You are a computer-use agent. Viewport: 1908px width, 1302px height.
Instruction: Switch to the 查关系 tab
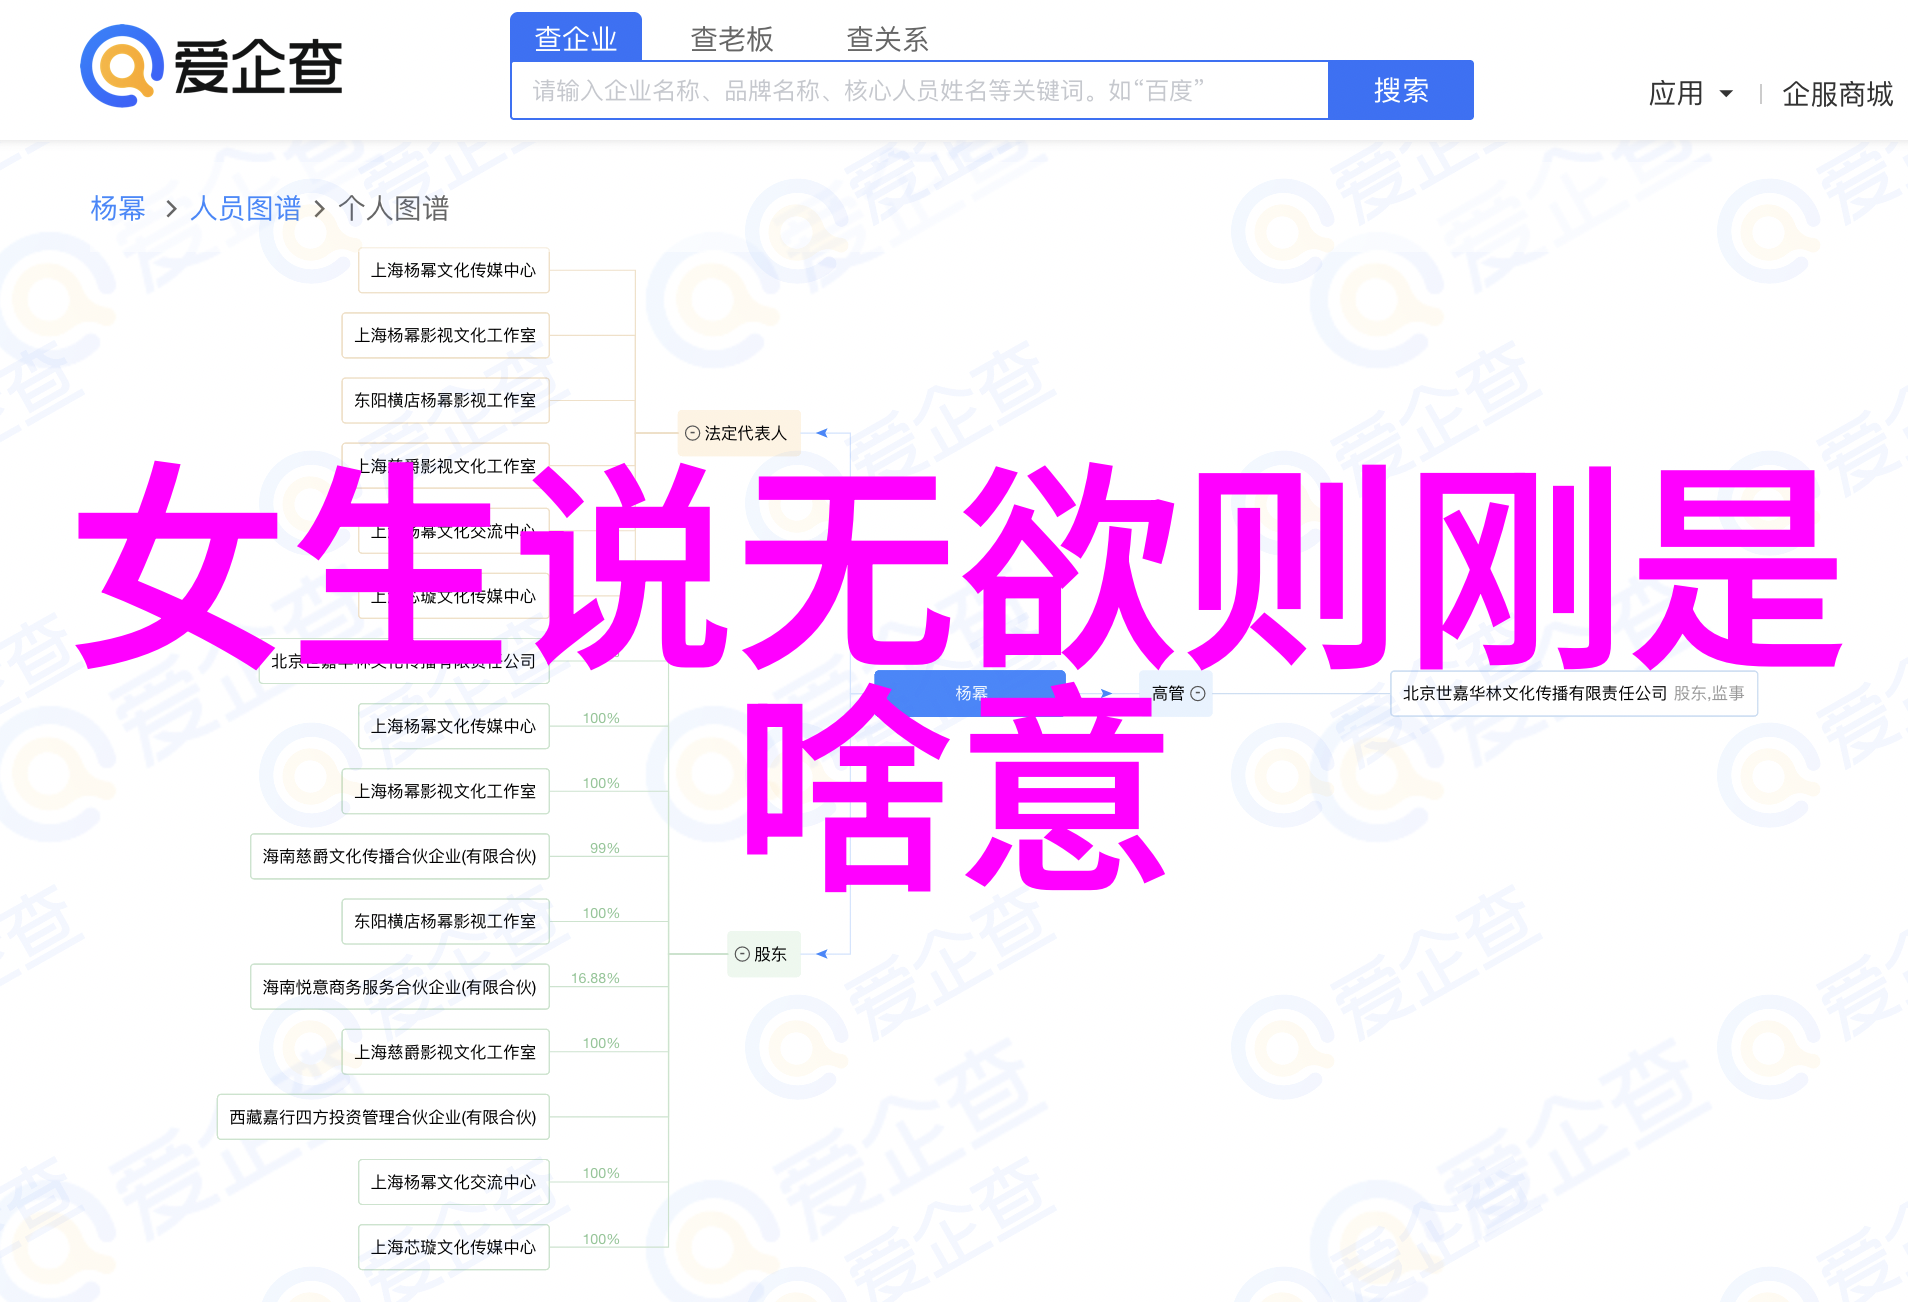click(x=888, y=39)
